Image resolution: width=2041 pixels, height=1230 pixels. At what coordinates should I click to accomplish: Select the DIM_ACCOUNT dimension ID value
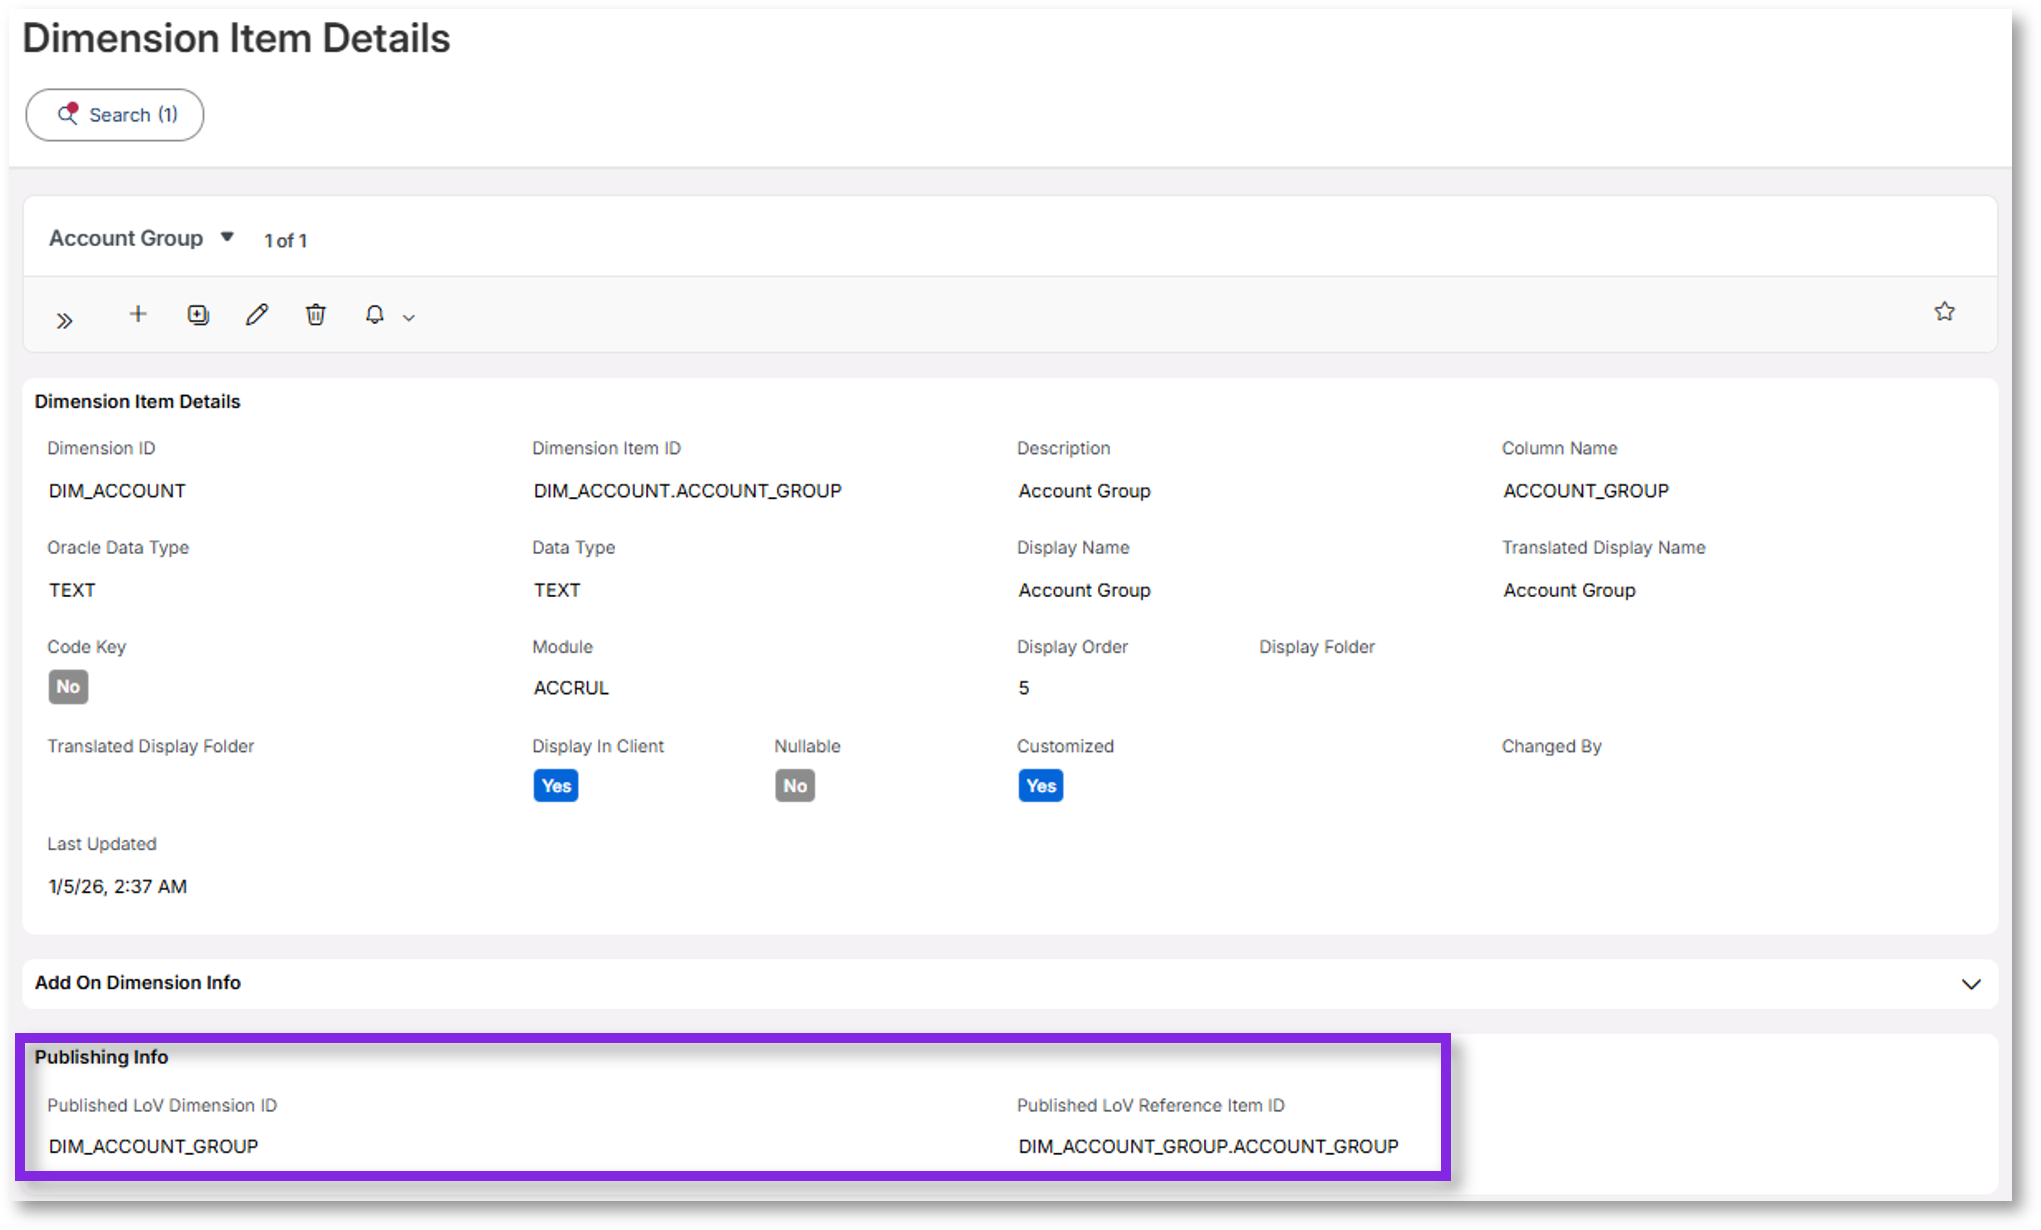tap(117, 491)
